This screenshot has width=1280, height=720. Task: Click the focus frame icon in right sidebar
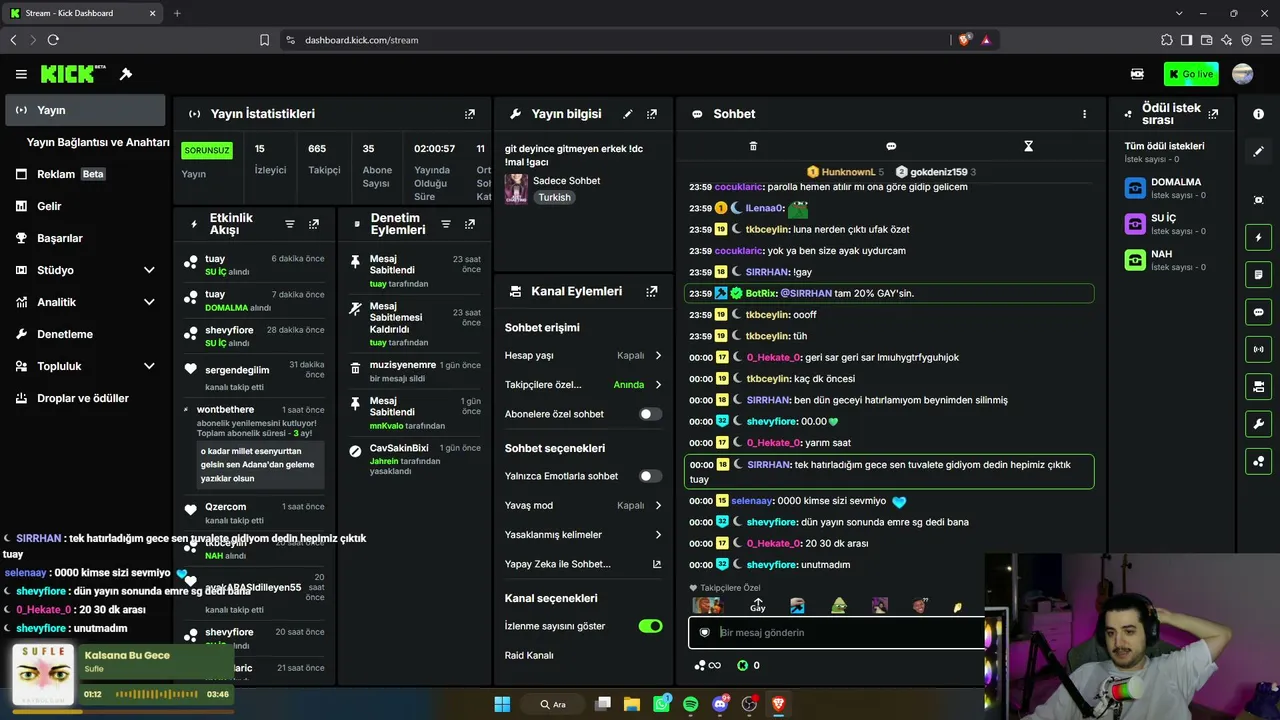point(1258,200)
